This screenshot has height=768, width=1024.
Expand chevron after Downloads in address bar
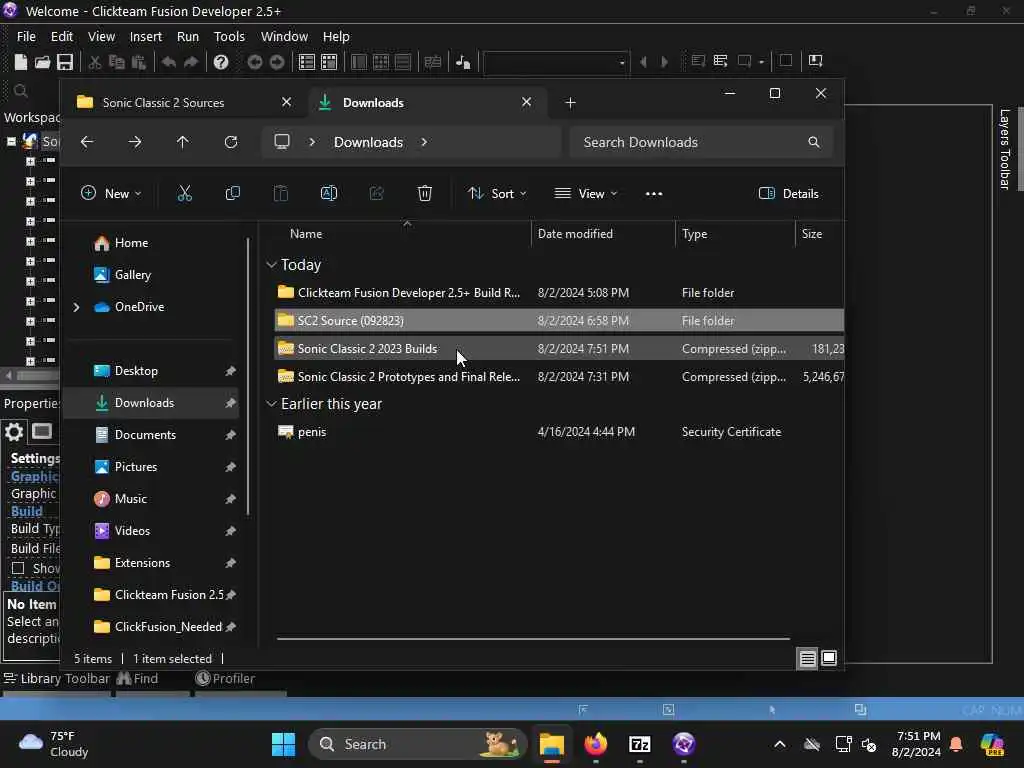424,142
